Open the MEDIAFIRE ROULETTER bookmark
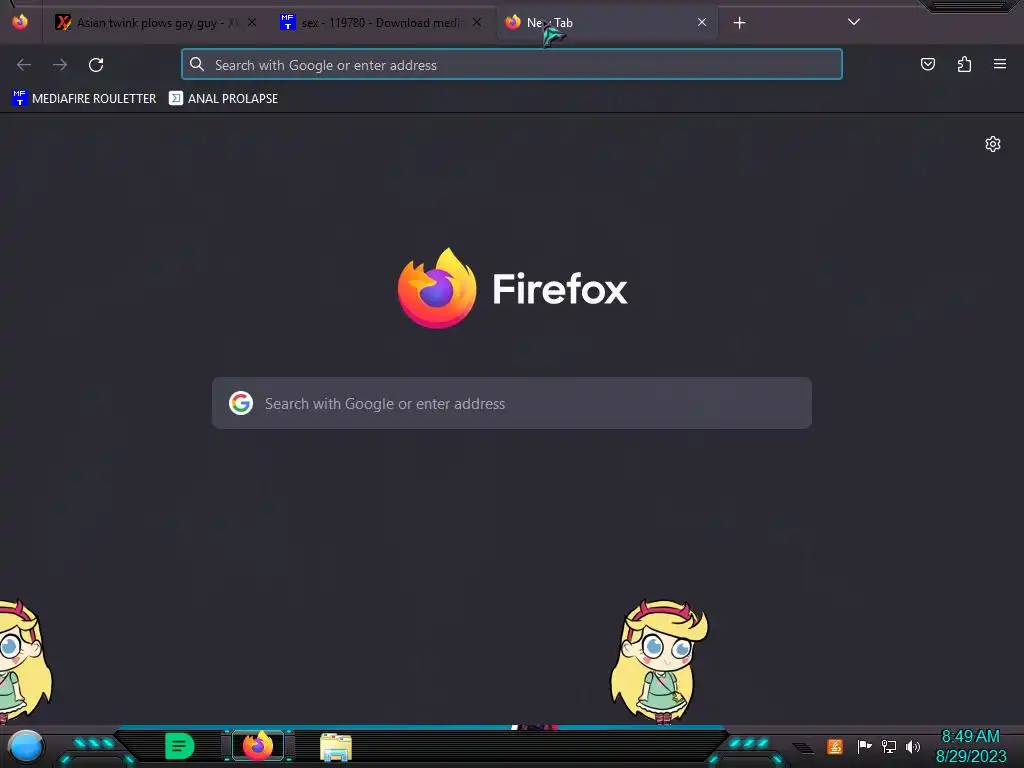This screenshot has height=768, width=1024. click(x=84, y=99)
